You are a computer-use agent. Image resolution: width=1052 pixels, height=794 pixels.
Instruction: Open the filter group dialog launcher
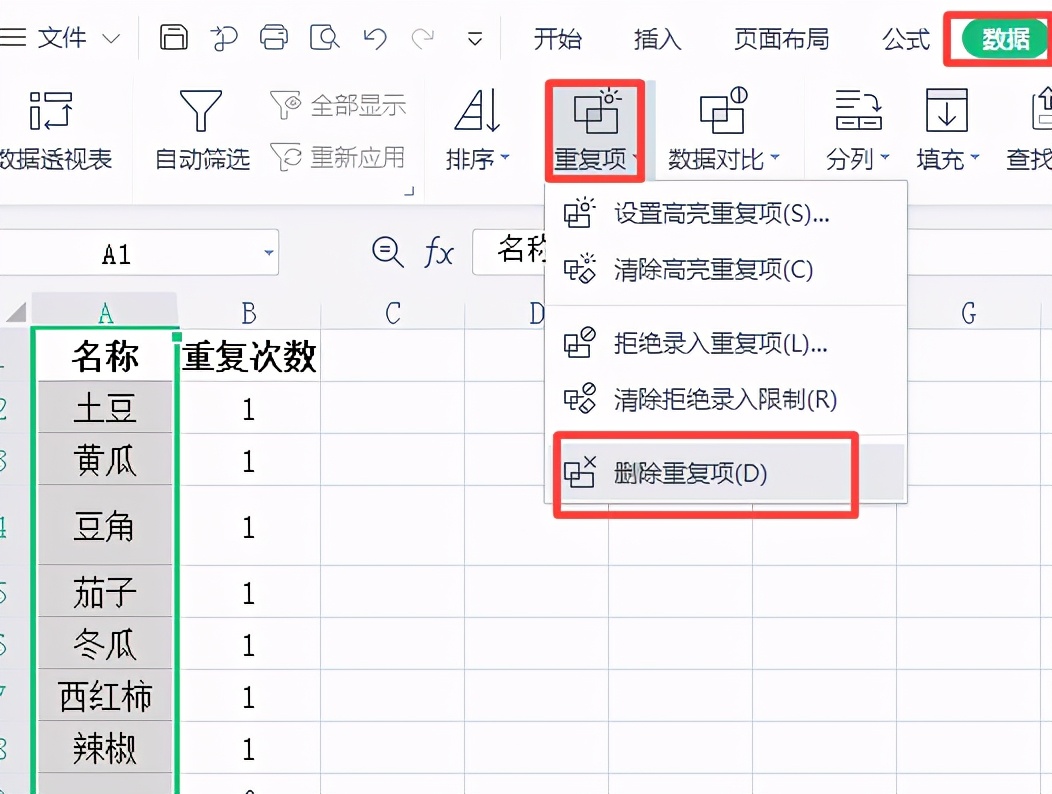(409, 191)
